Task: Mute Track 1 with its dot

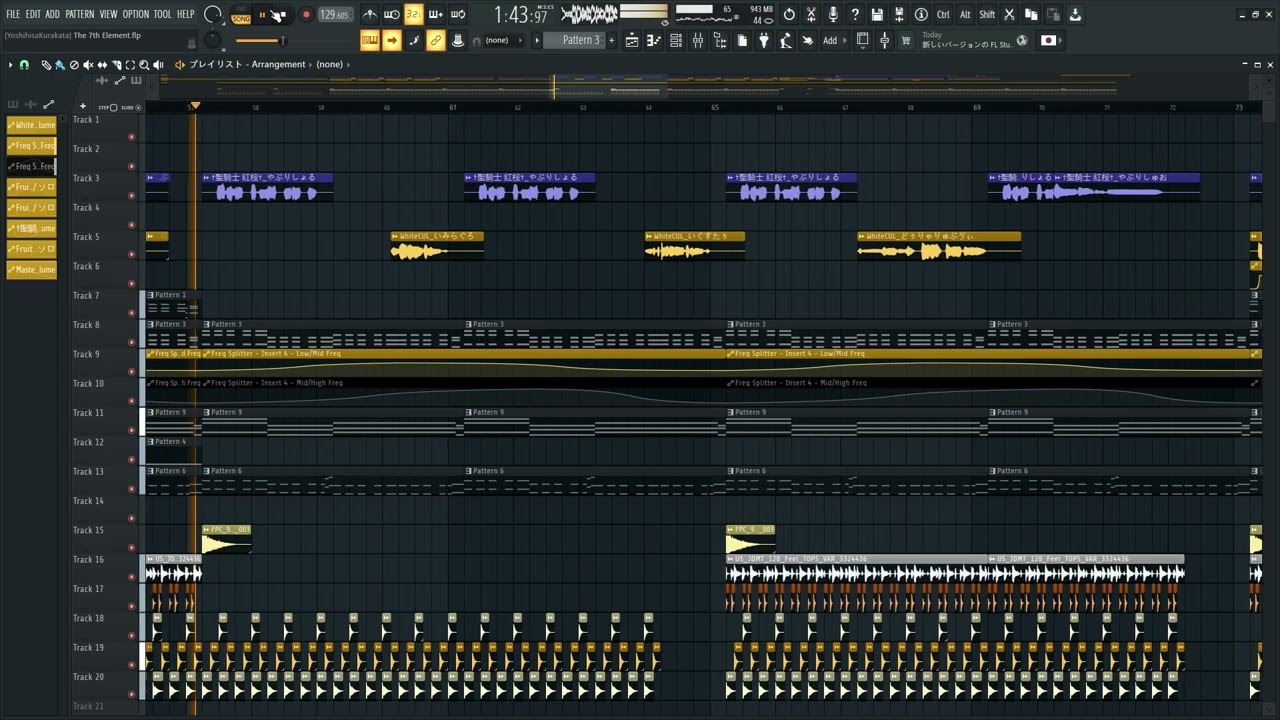Action: point(131,137)
